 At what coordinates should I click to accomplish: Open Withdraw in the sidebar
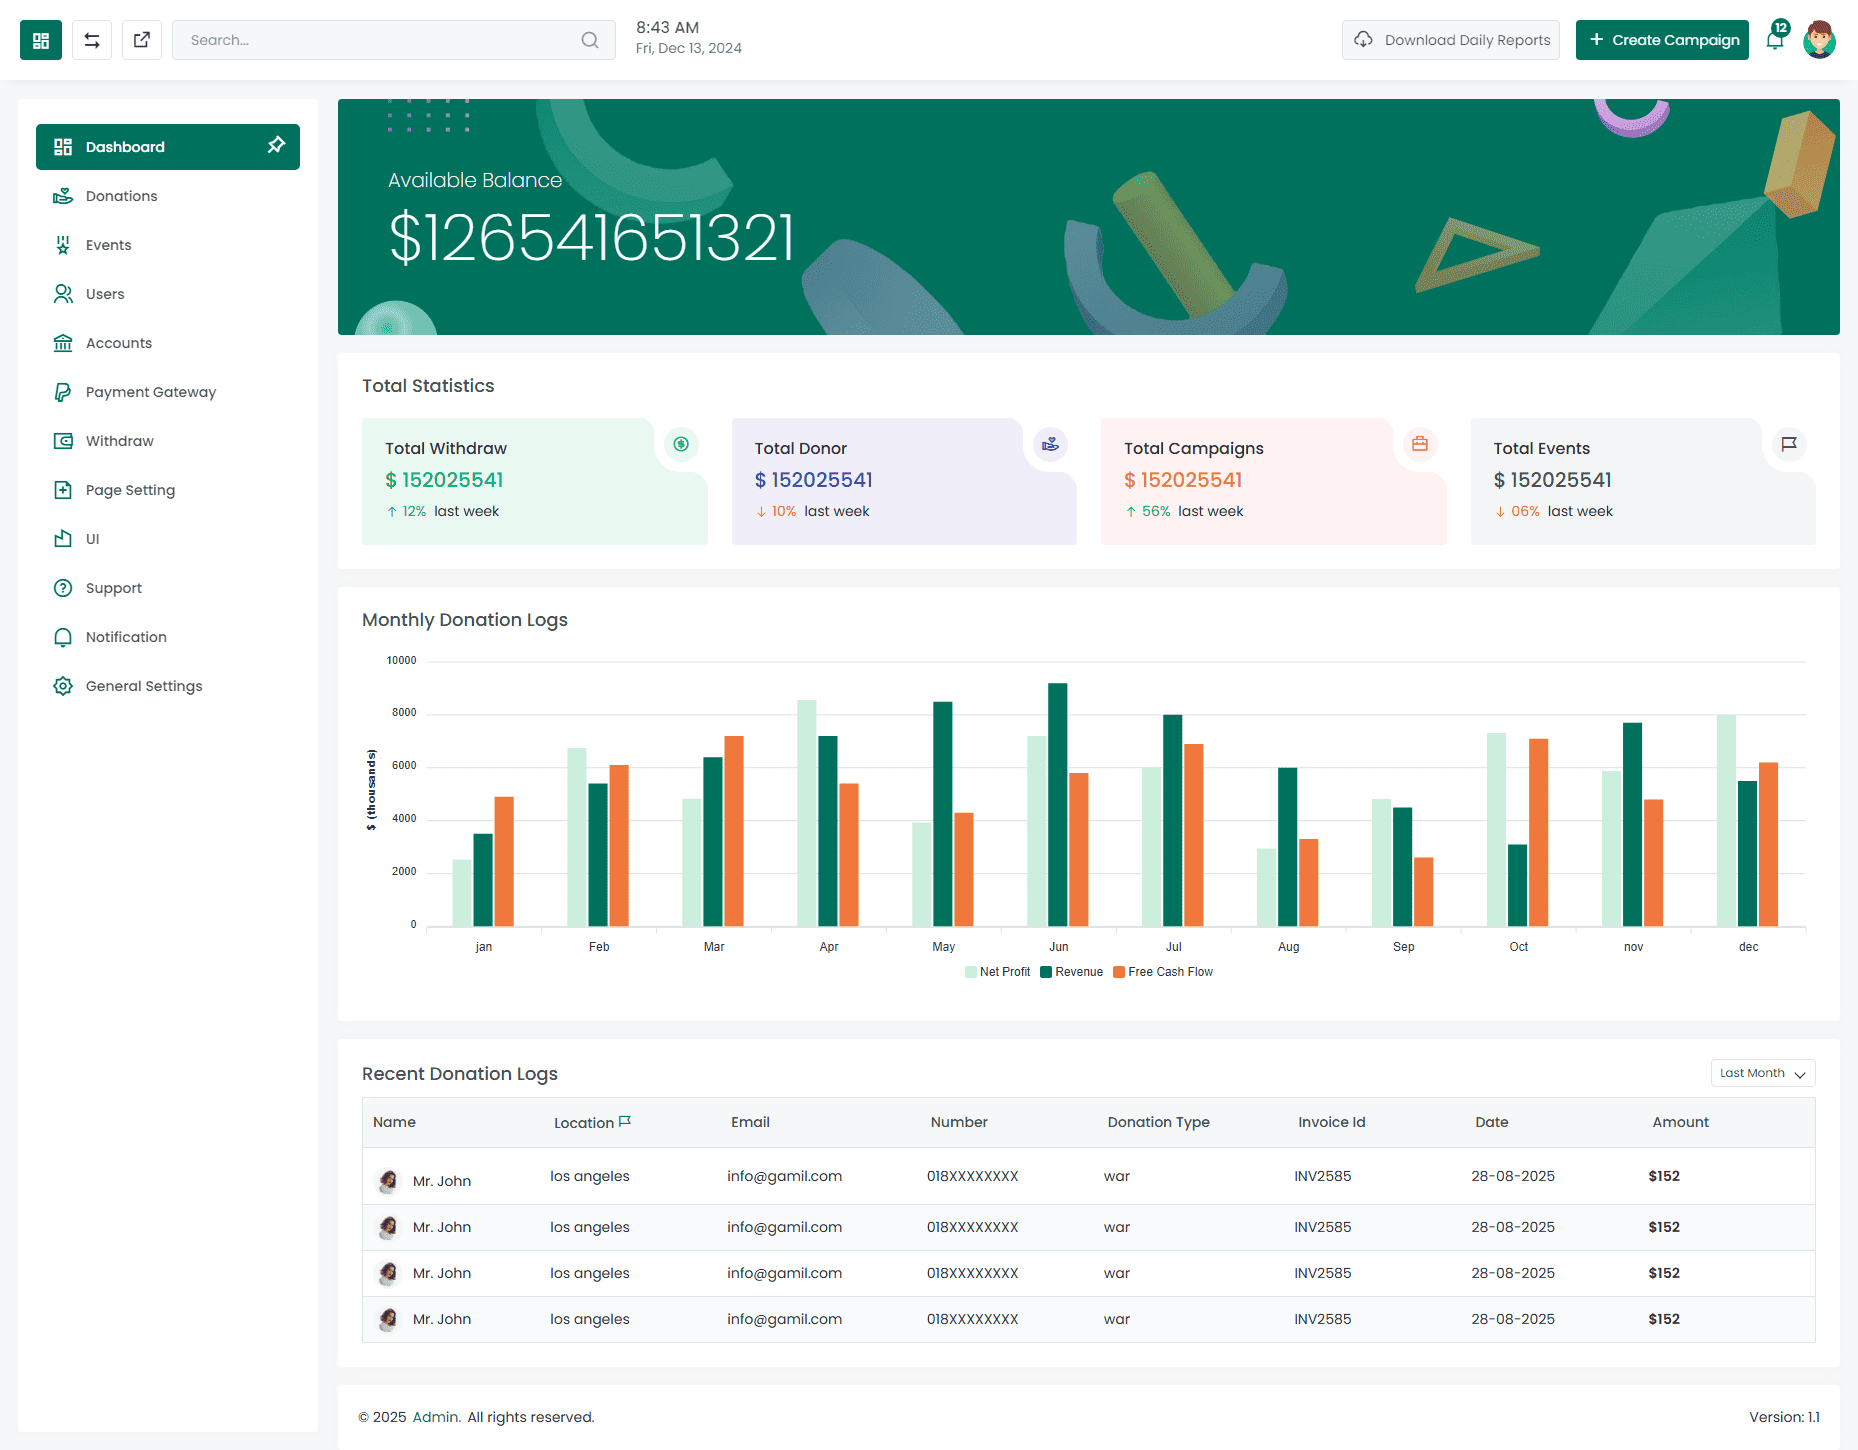point(168,441)
